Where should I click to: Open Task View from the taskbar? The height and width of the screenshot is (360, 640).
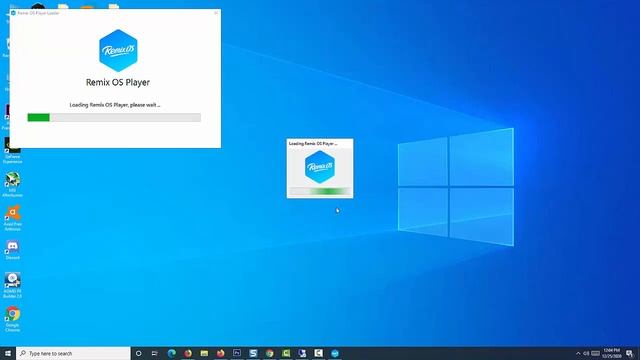155,353
